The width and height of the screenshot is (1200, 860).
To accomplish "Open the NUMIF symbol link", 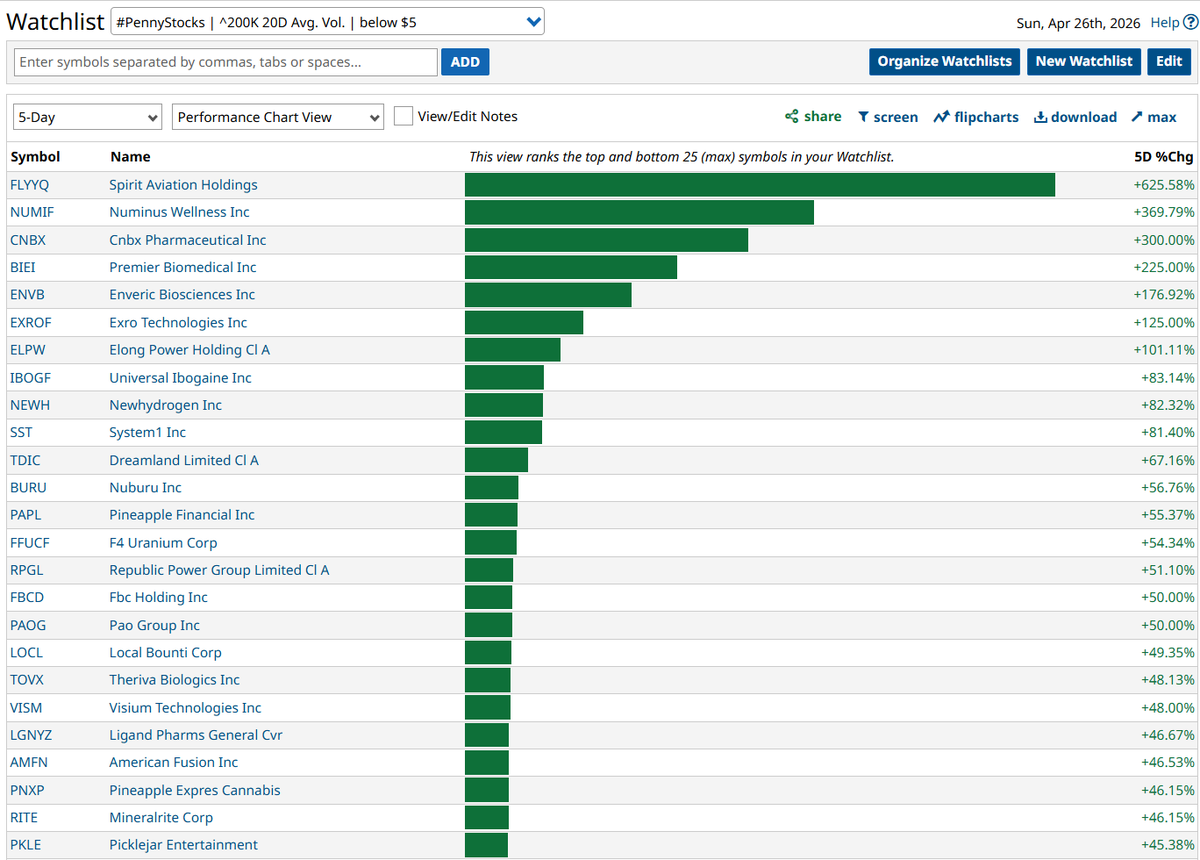I will click(x=32, y=212).
